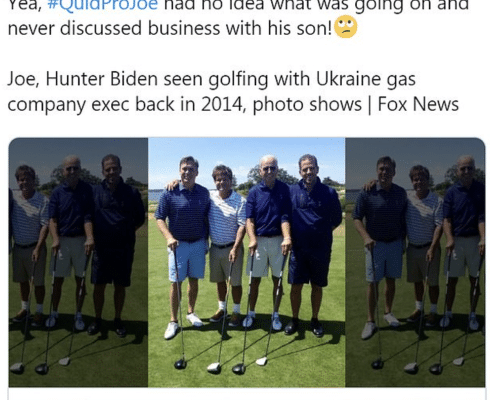Click the eye-roll emoji after 'son!'
Screen dimensions: 495x400
click(345, 28)
